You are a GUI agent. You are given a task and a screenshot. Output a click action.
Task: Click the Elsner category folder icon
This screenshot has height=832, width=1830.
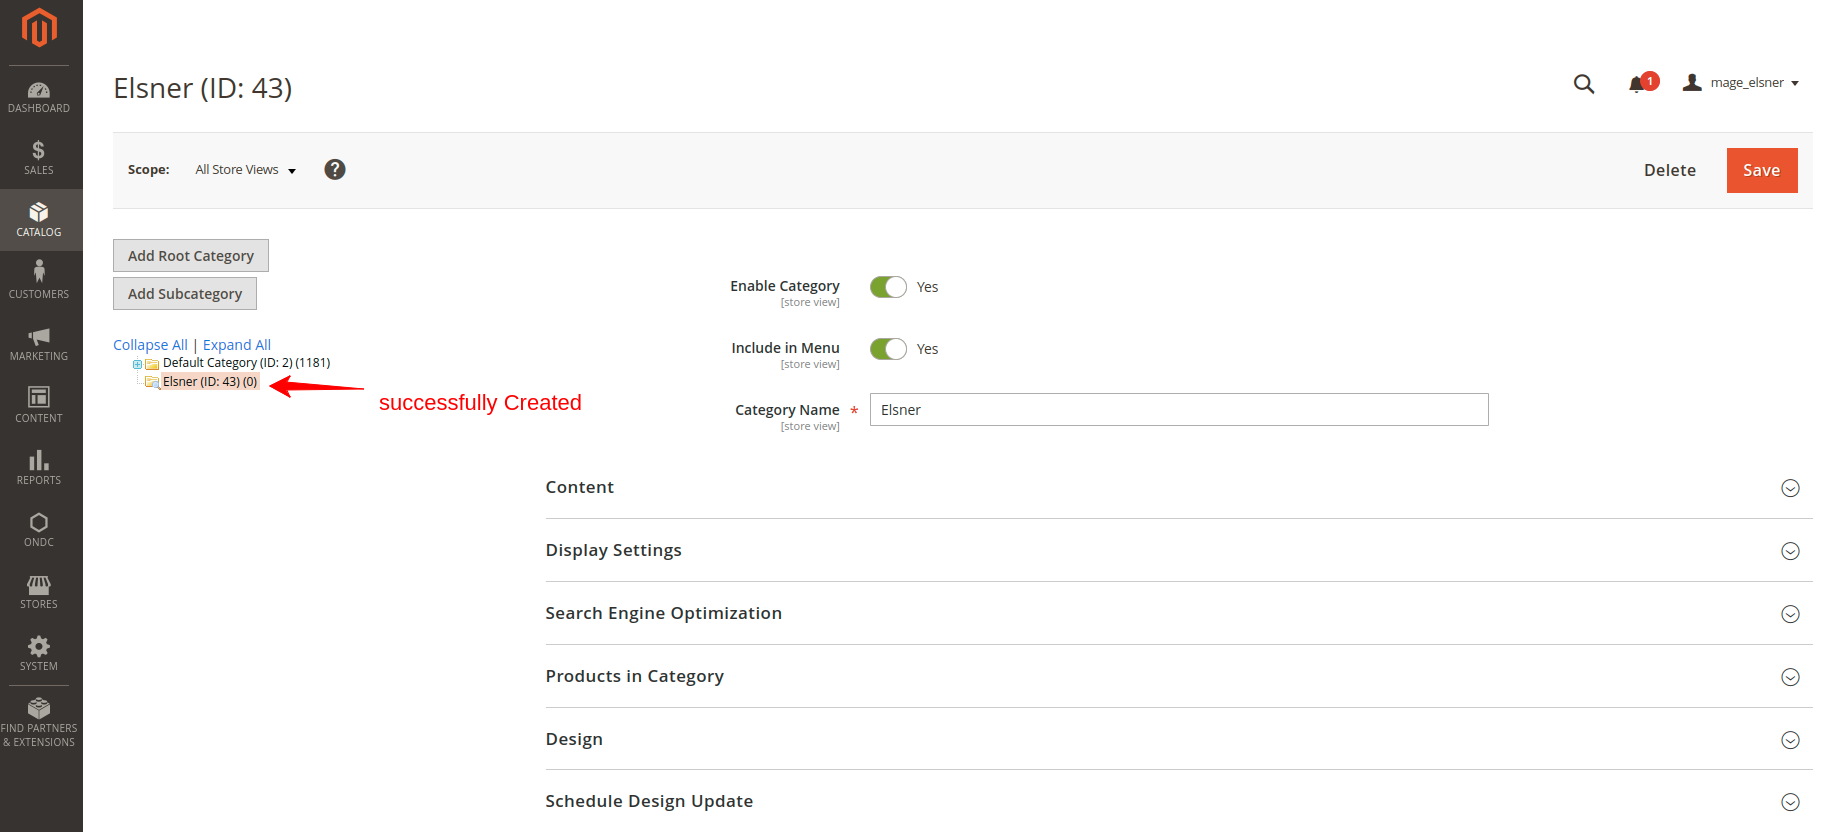click(153, 382)
